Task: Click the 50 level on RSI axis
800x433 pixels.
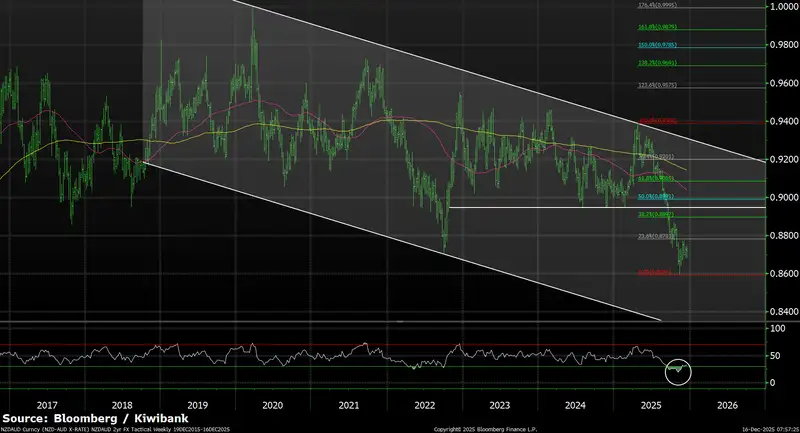Action: (774, 356)
